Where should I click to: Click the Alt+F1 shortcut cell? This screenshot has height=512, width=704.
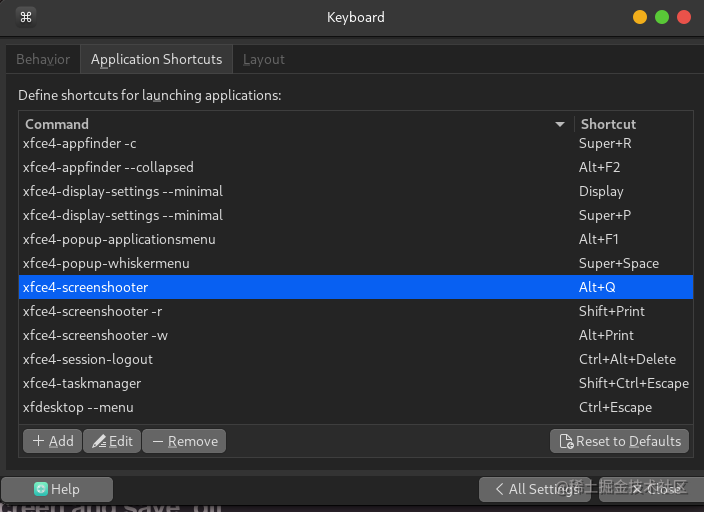(x=598, y=239)
